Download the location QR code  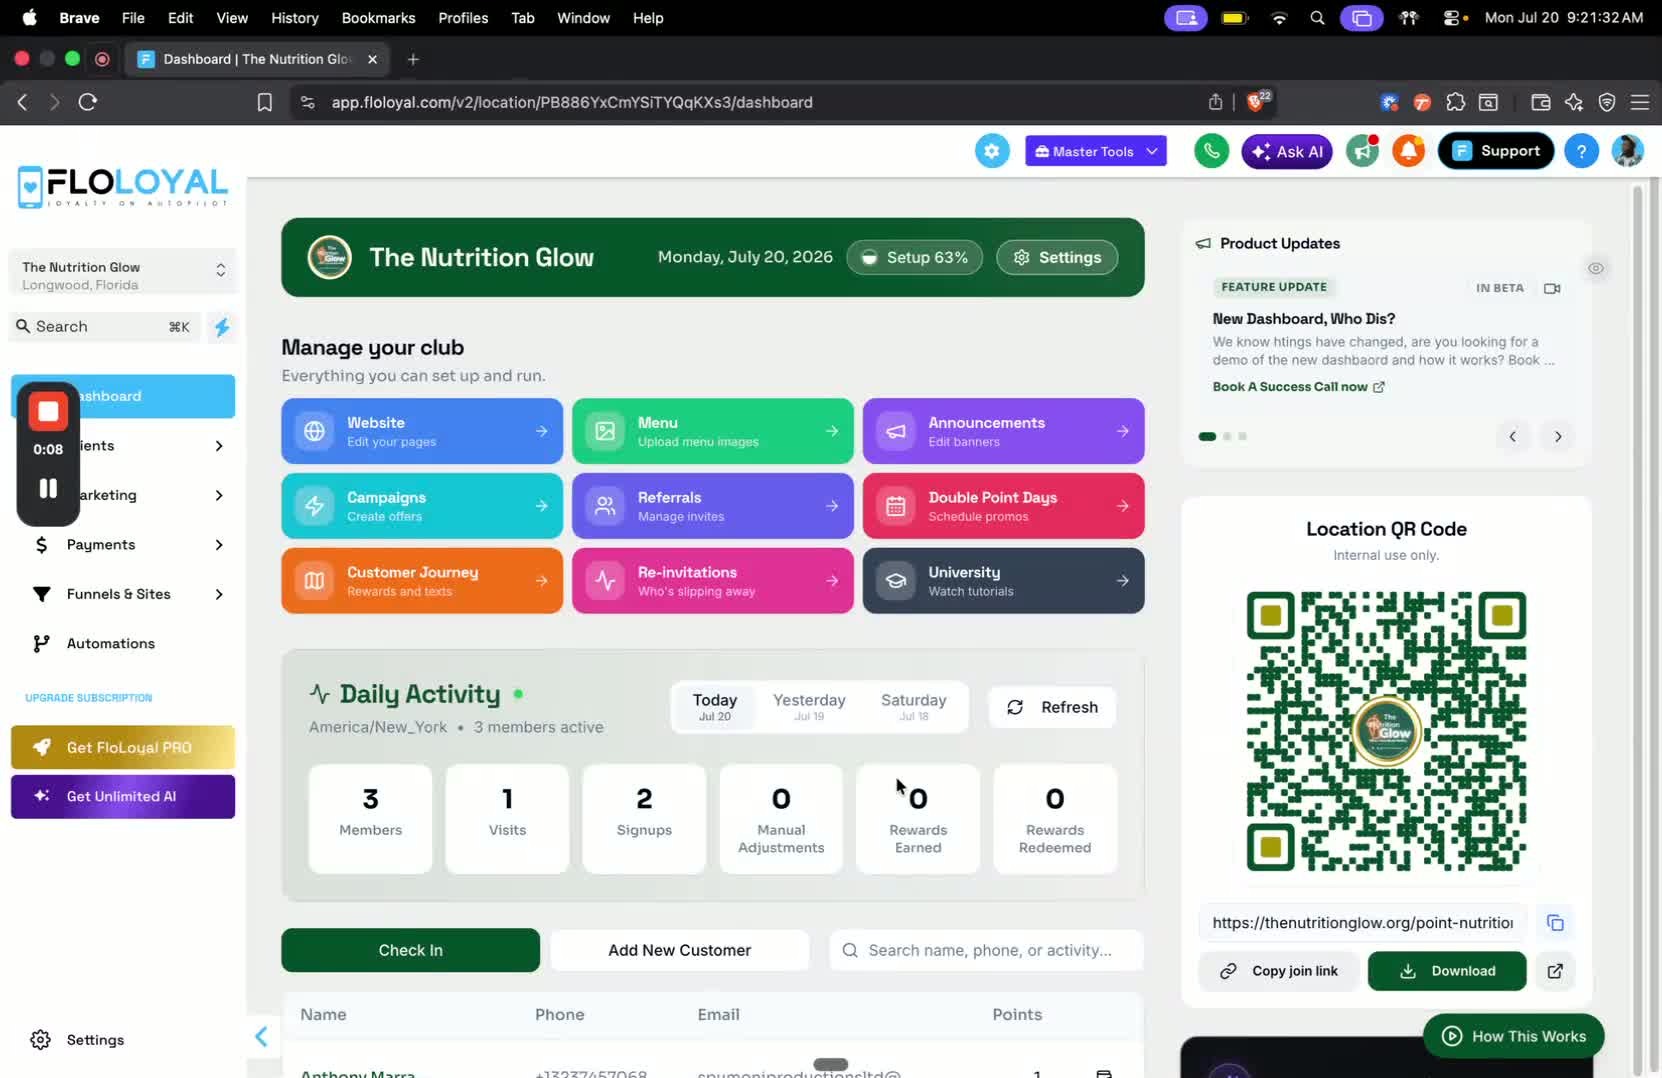pos(1447,971)
